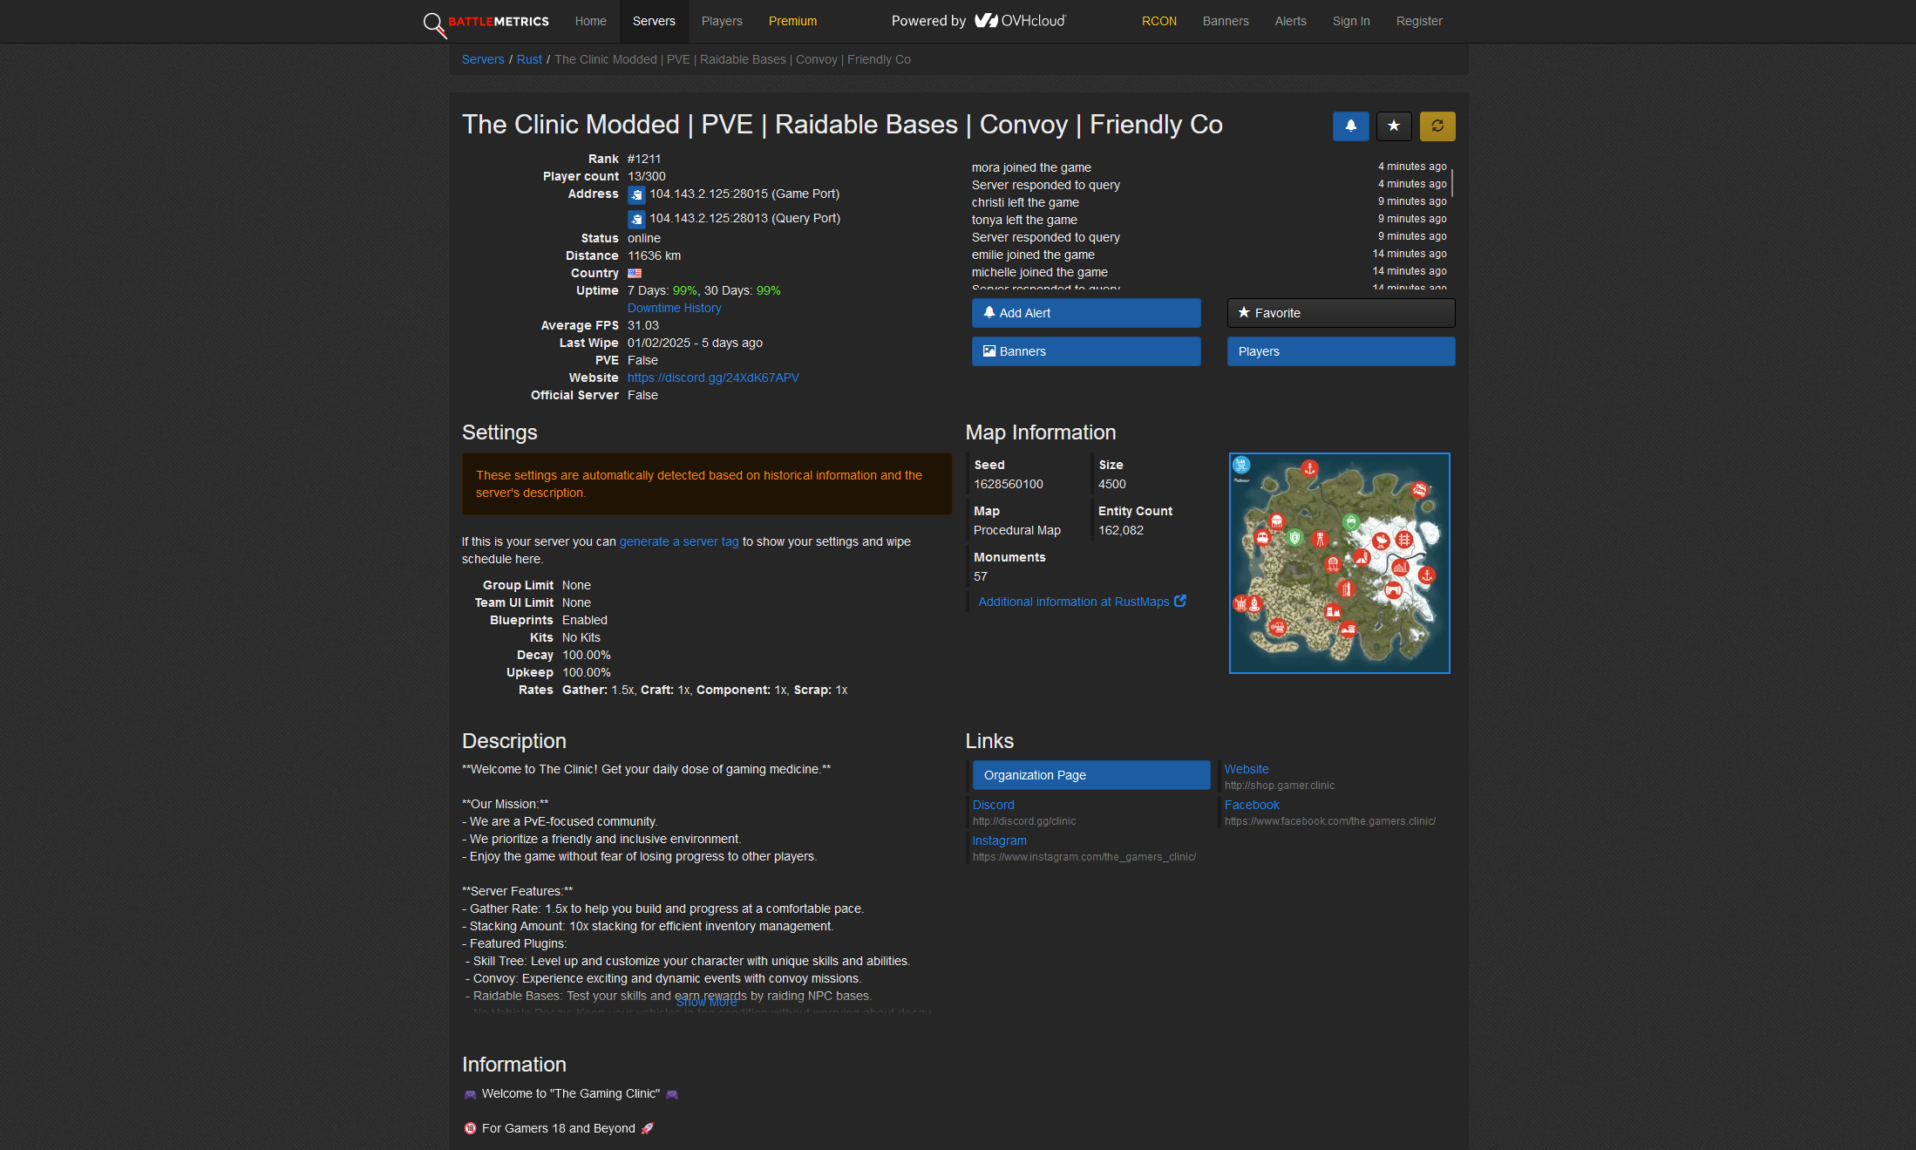Click the blue bell alert icon button
The image size is (1916, 1150).
tap(1350, 126)
